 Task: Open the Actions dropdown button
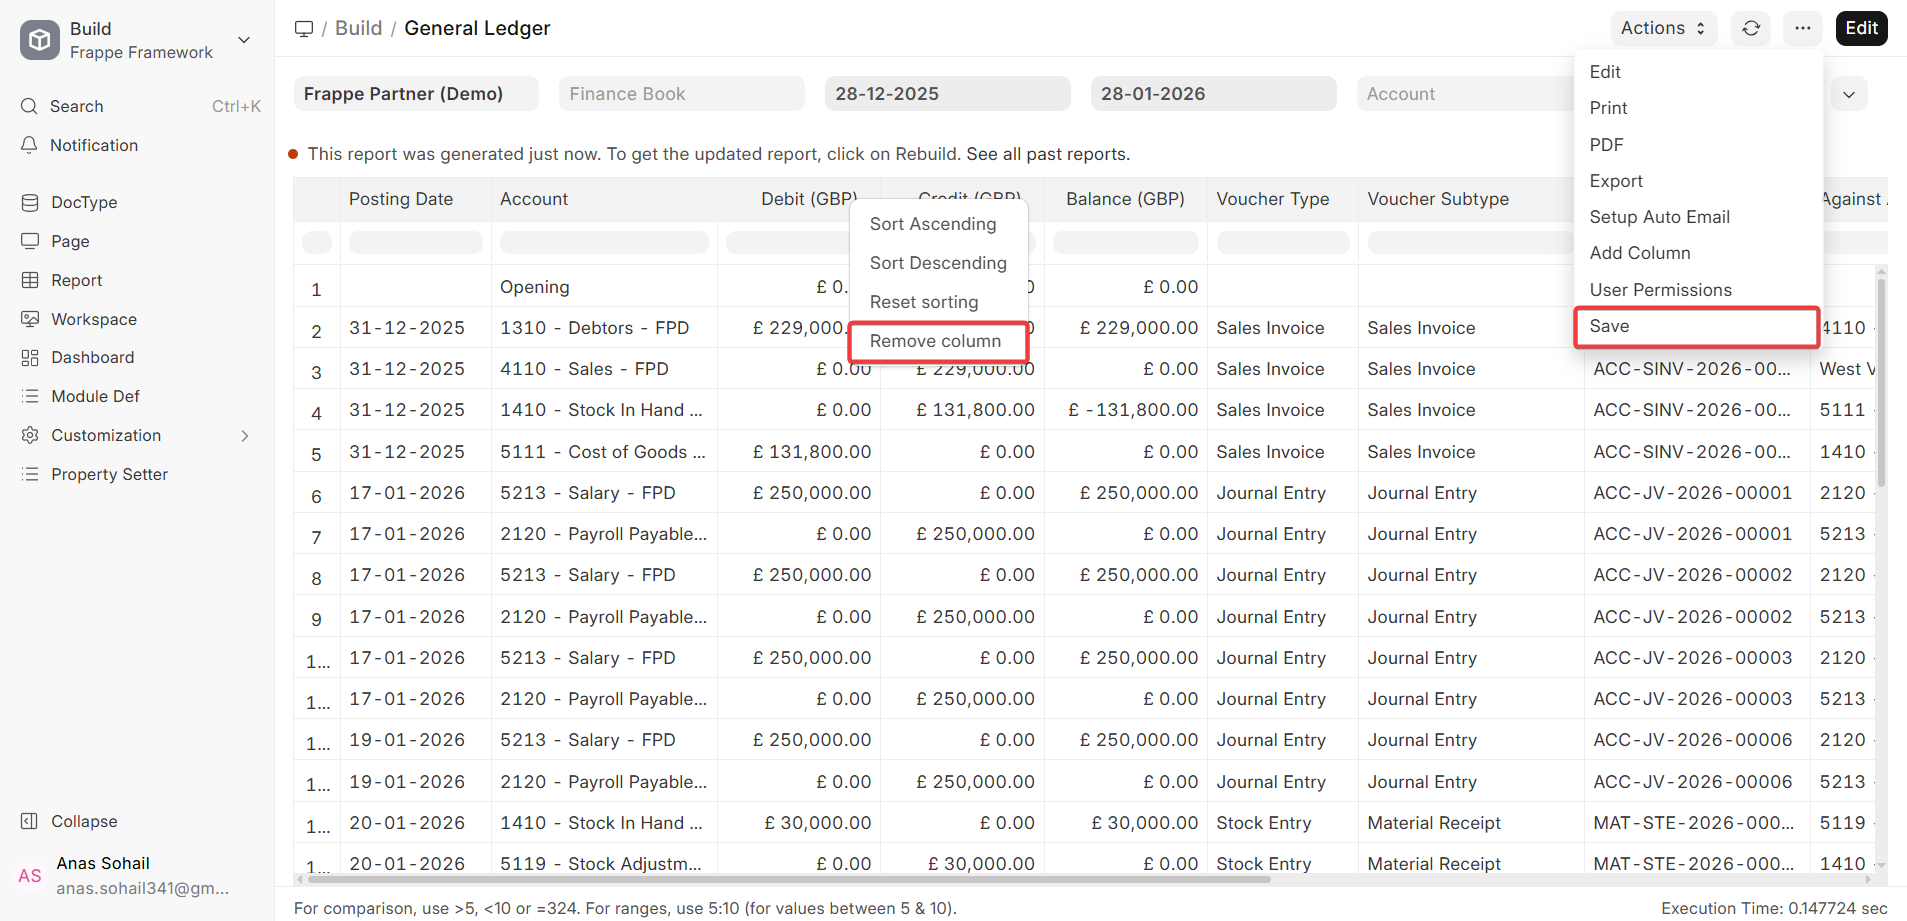coord(1663,28)
